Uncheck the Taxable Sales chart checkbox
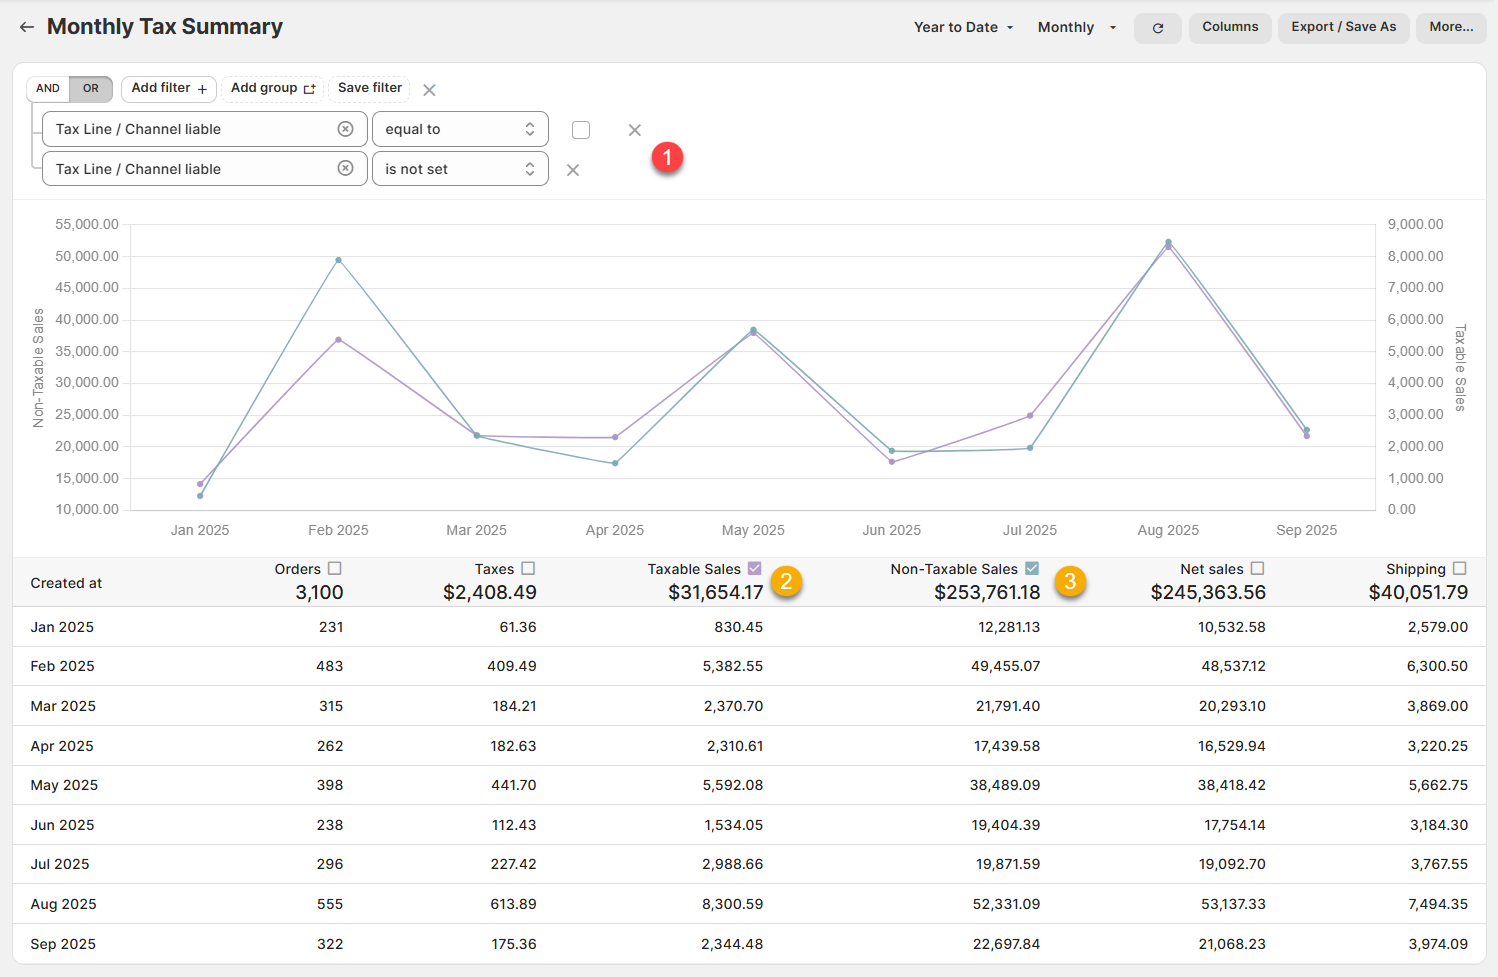The height and width of the screenshot is (977, 1498). (x=755, y=568)
